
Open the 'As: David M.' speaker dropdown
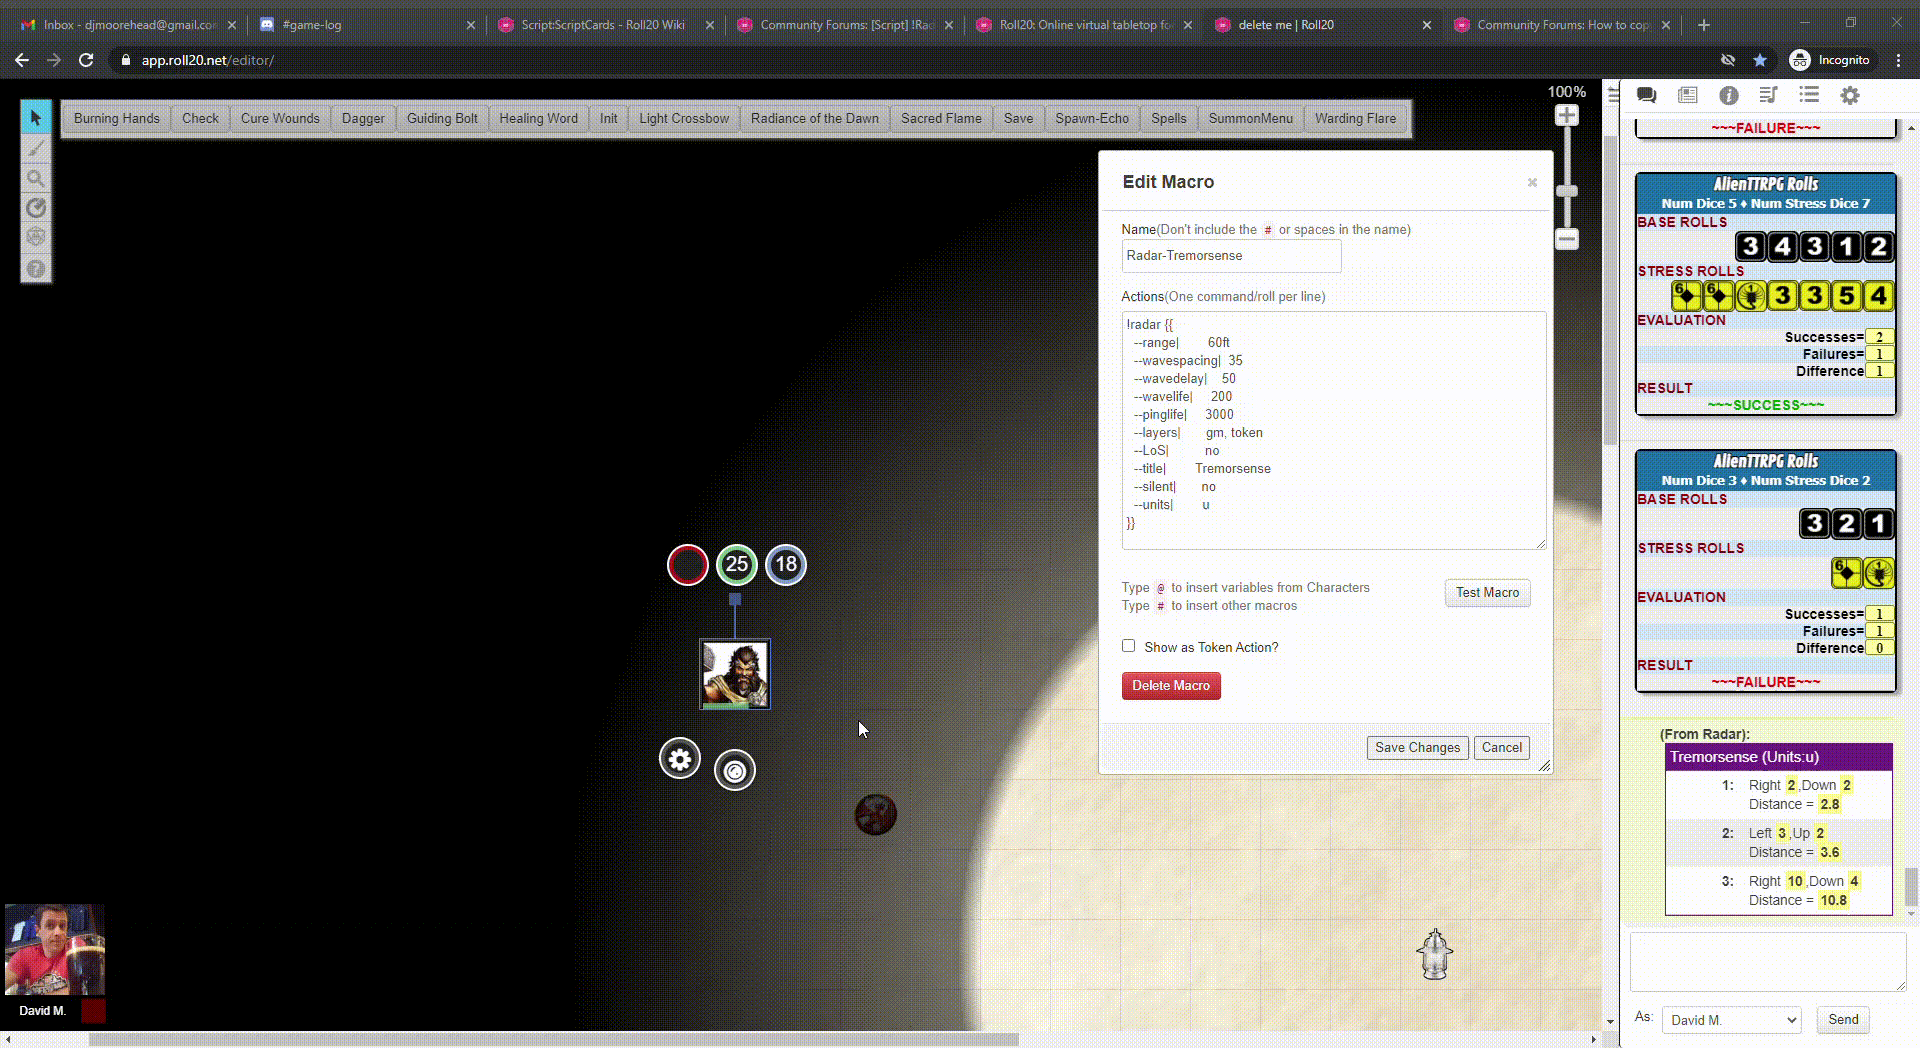[1731, 1020]
